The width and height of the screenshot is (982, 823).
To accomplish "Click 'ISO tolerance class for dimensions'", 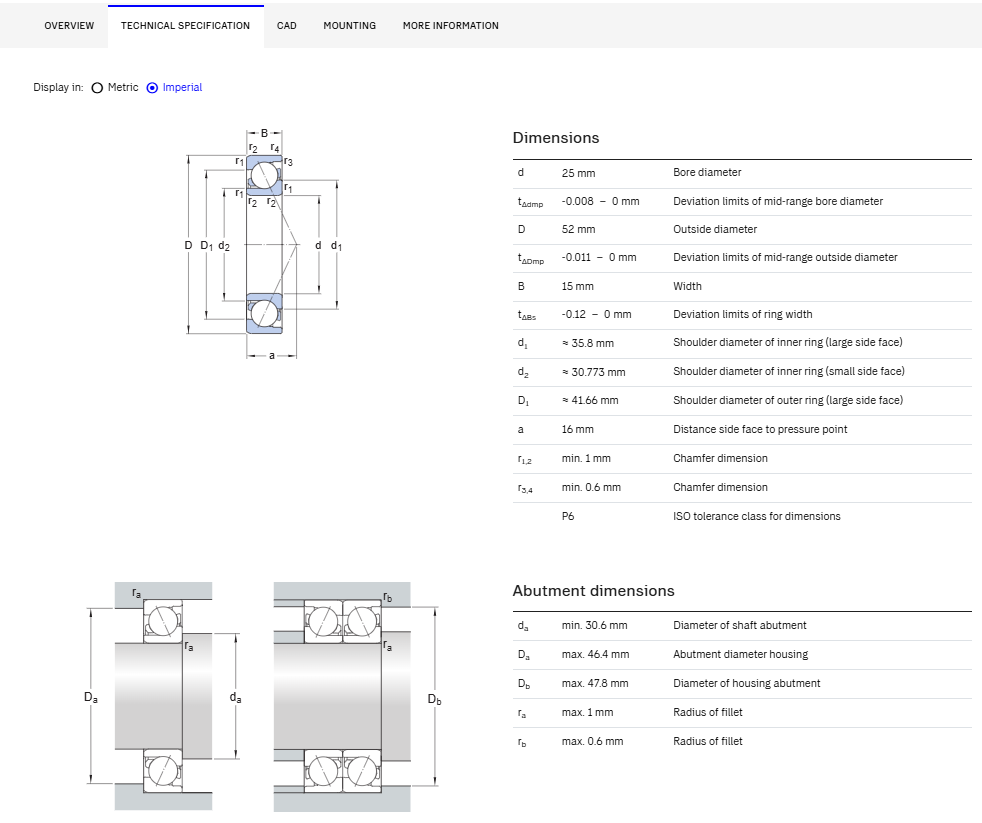I will coord(757,516).
